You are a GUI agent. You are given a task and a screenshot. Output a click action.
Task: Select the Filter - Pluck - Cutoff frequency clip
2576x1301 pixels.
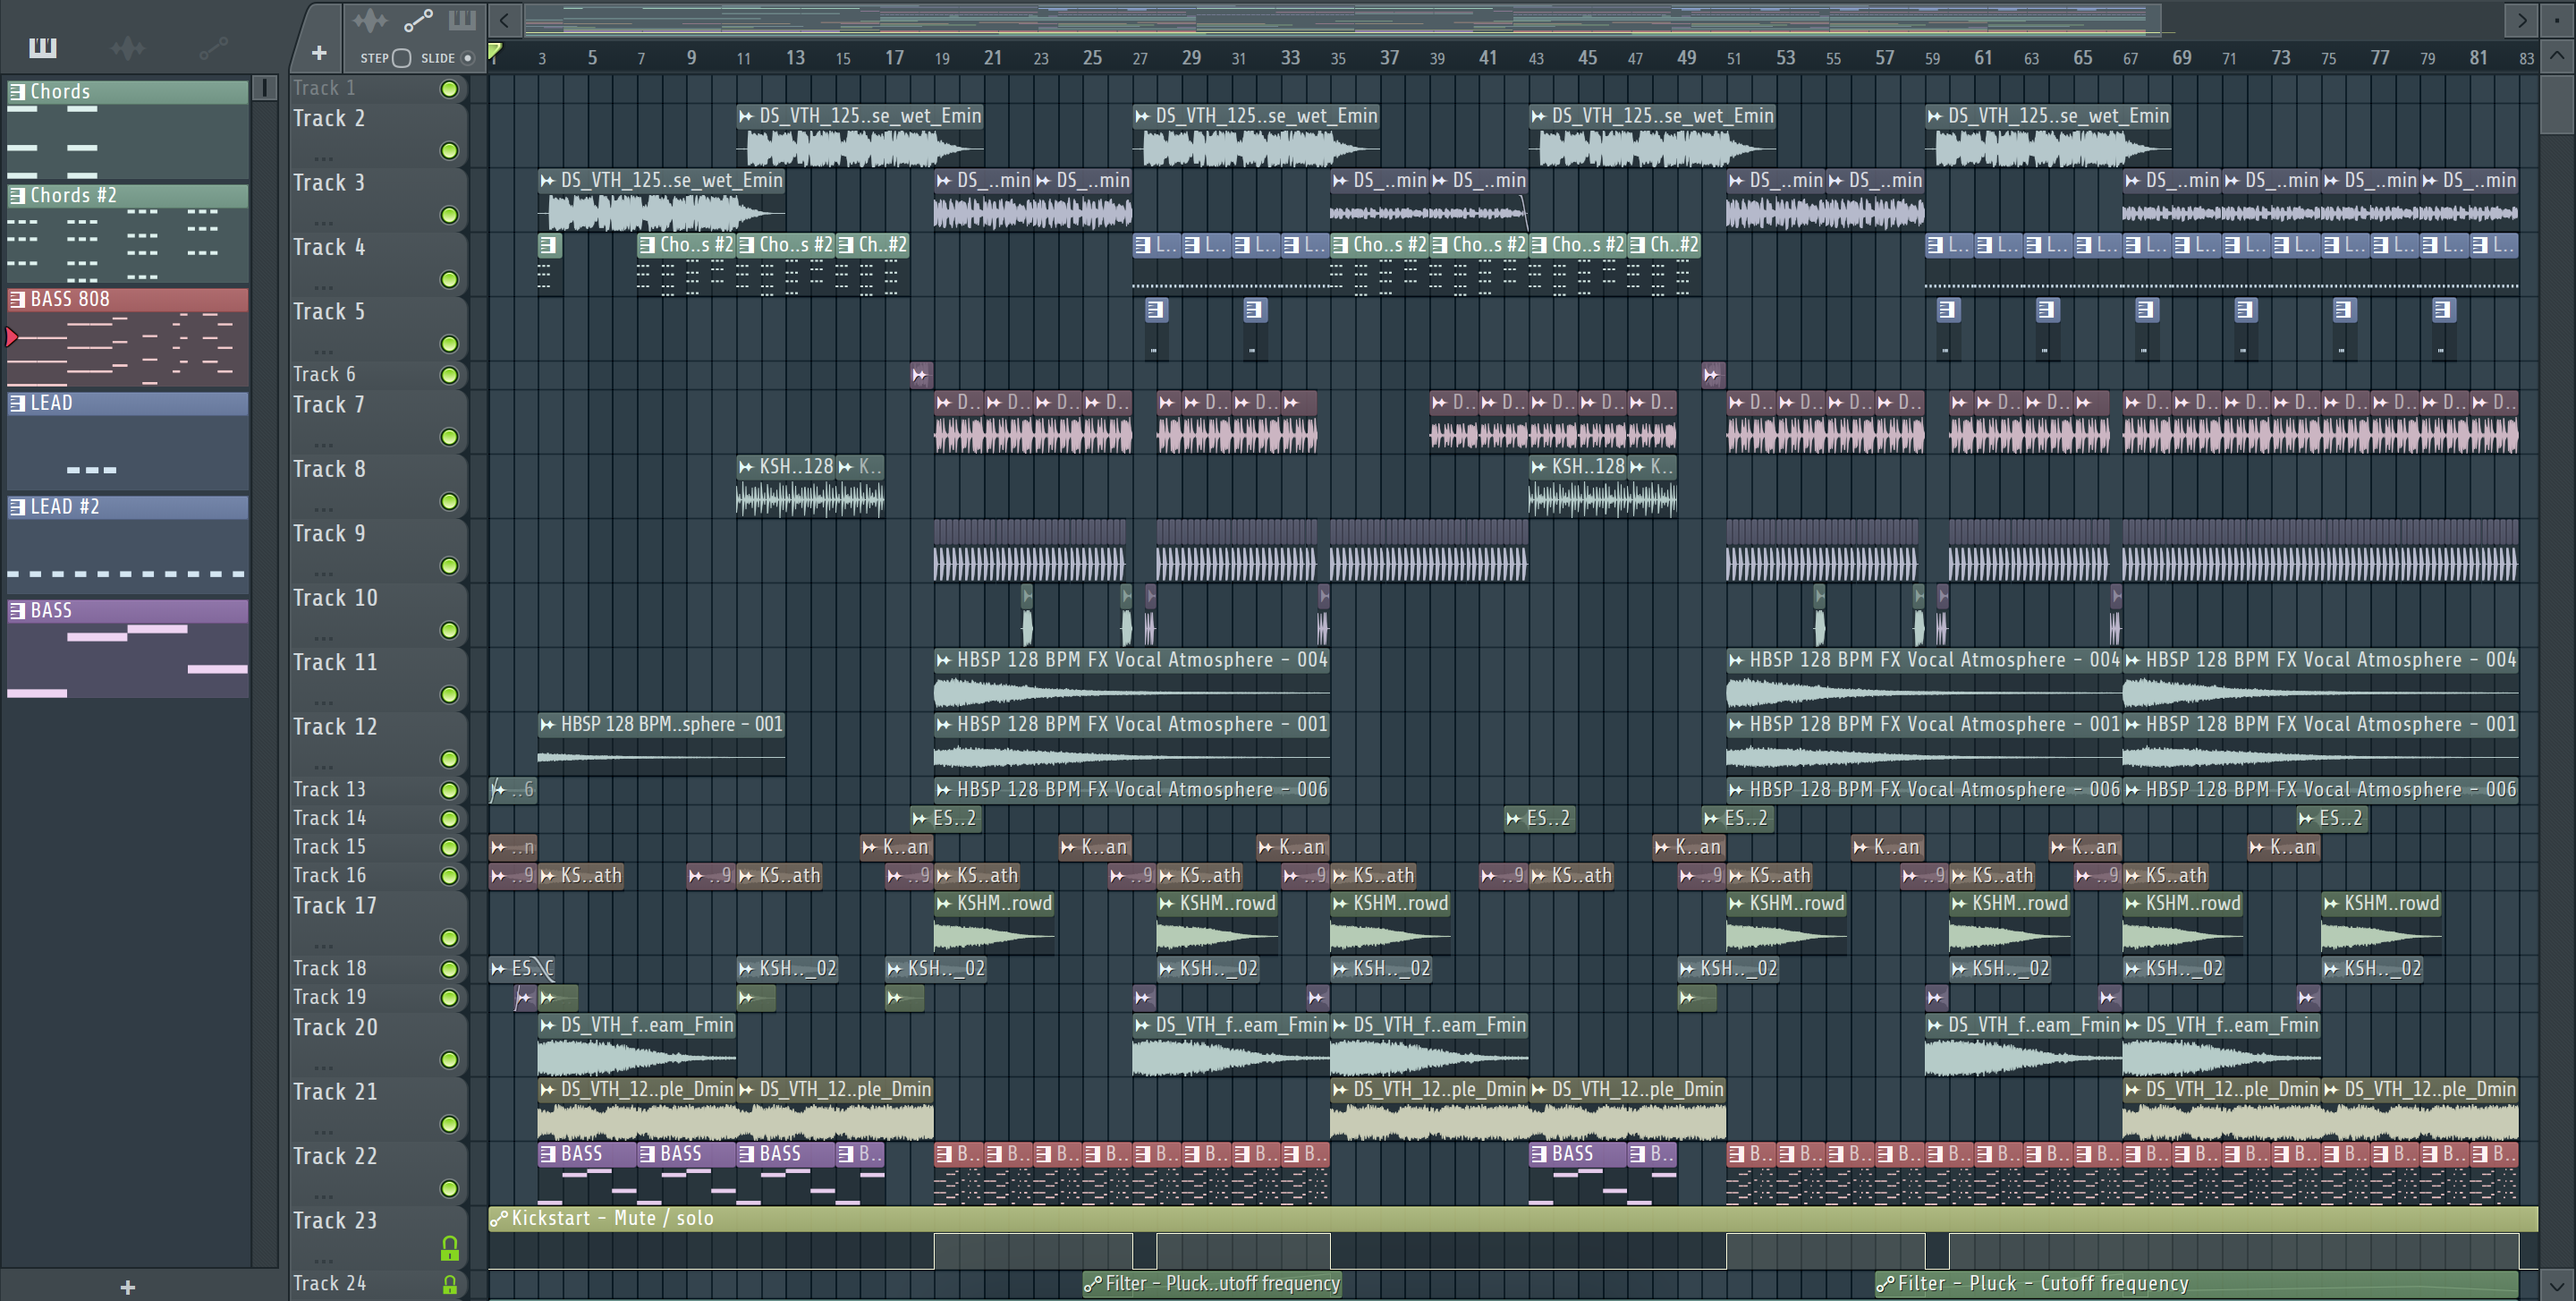(x=2197, y=1283)
